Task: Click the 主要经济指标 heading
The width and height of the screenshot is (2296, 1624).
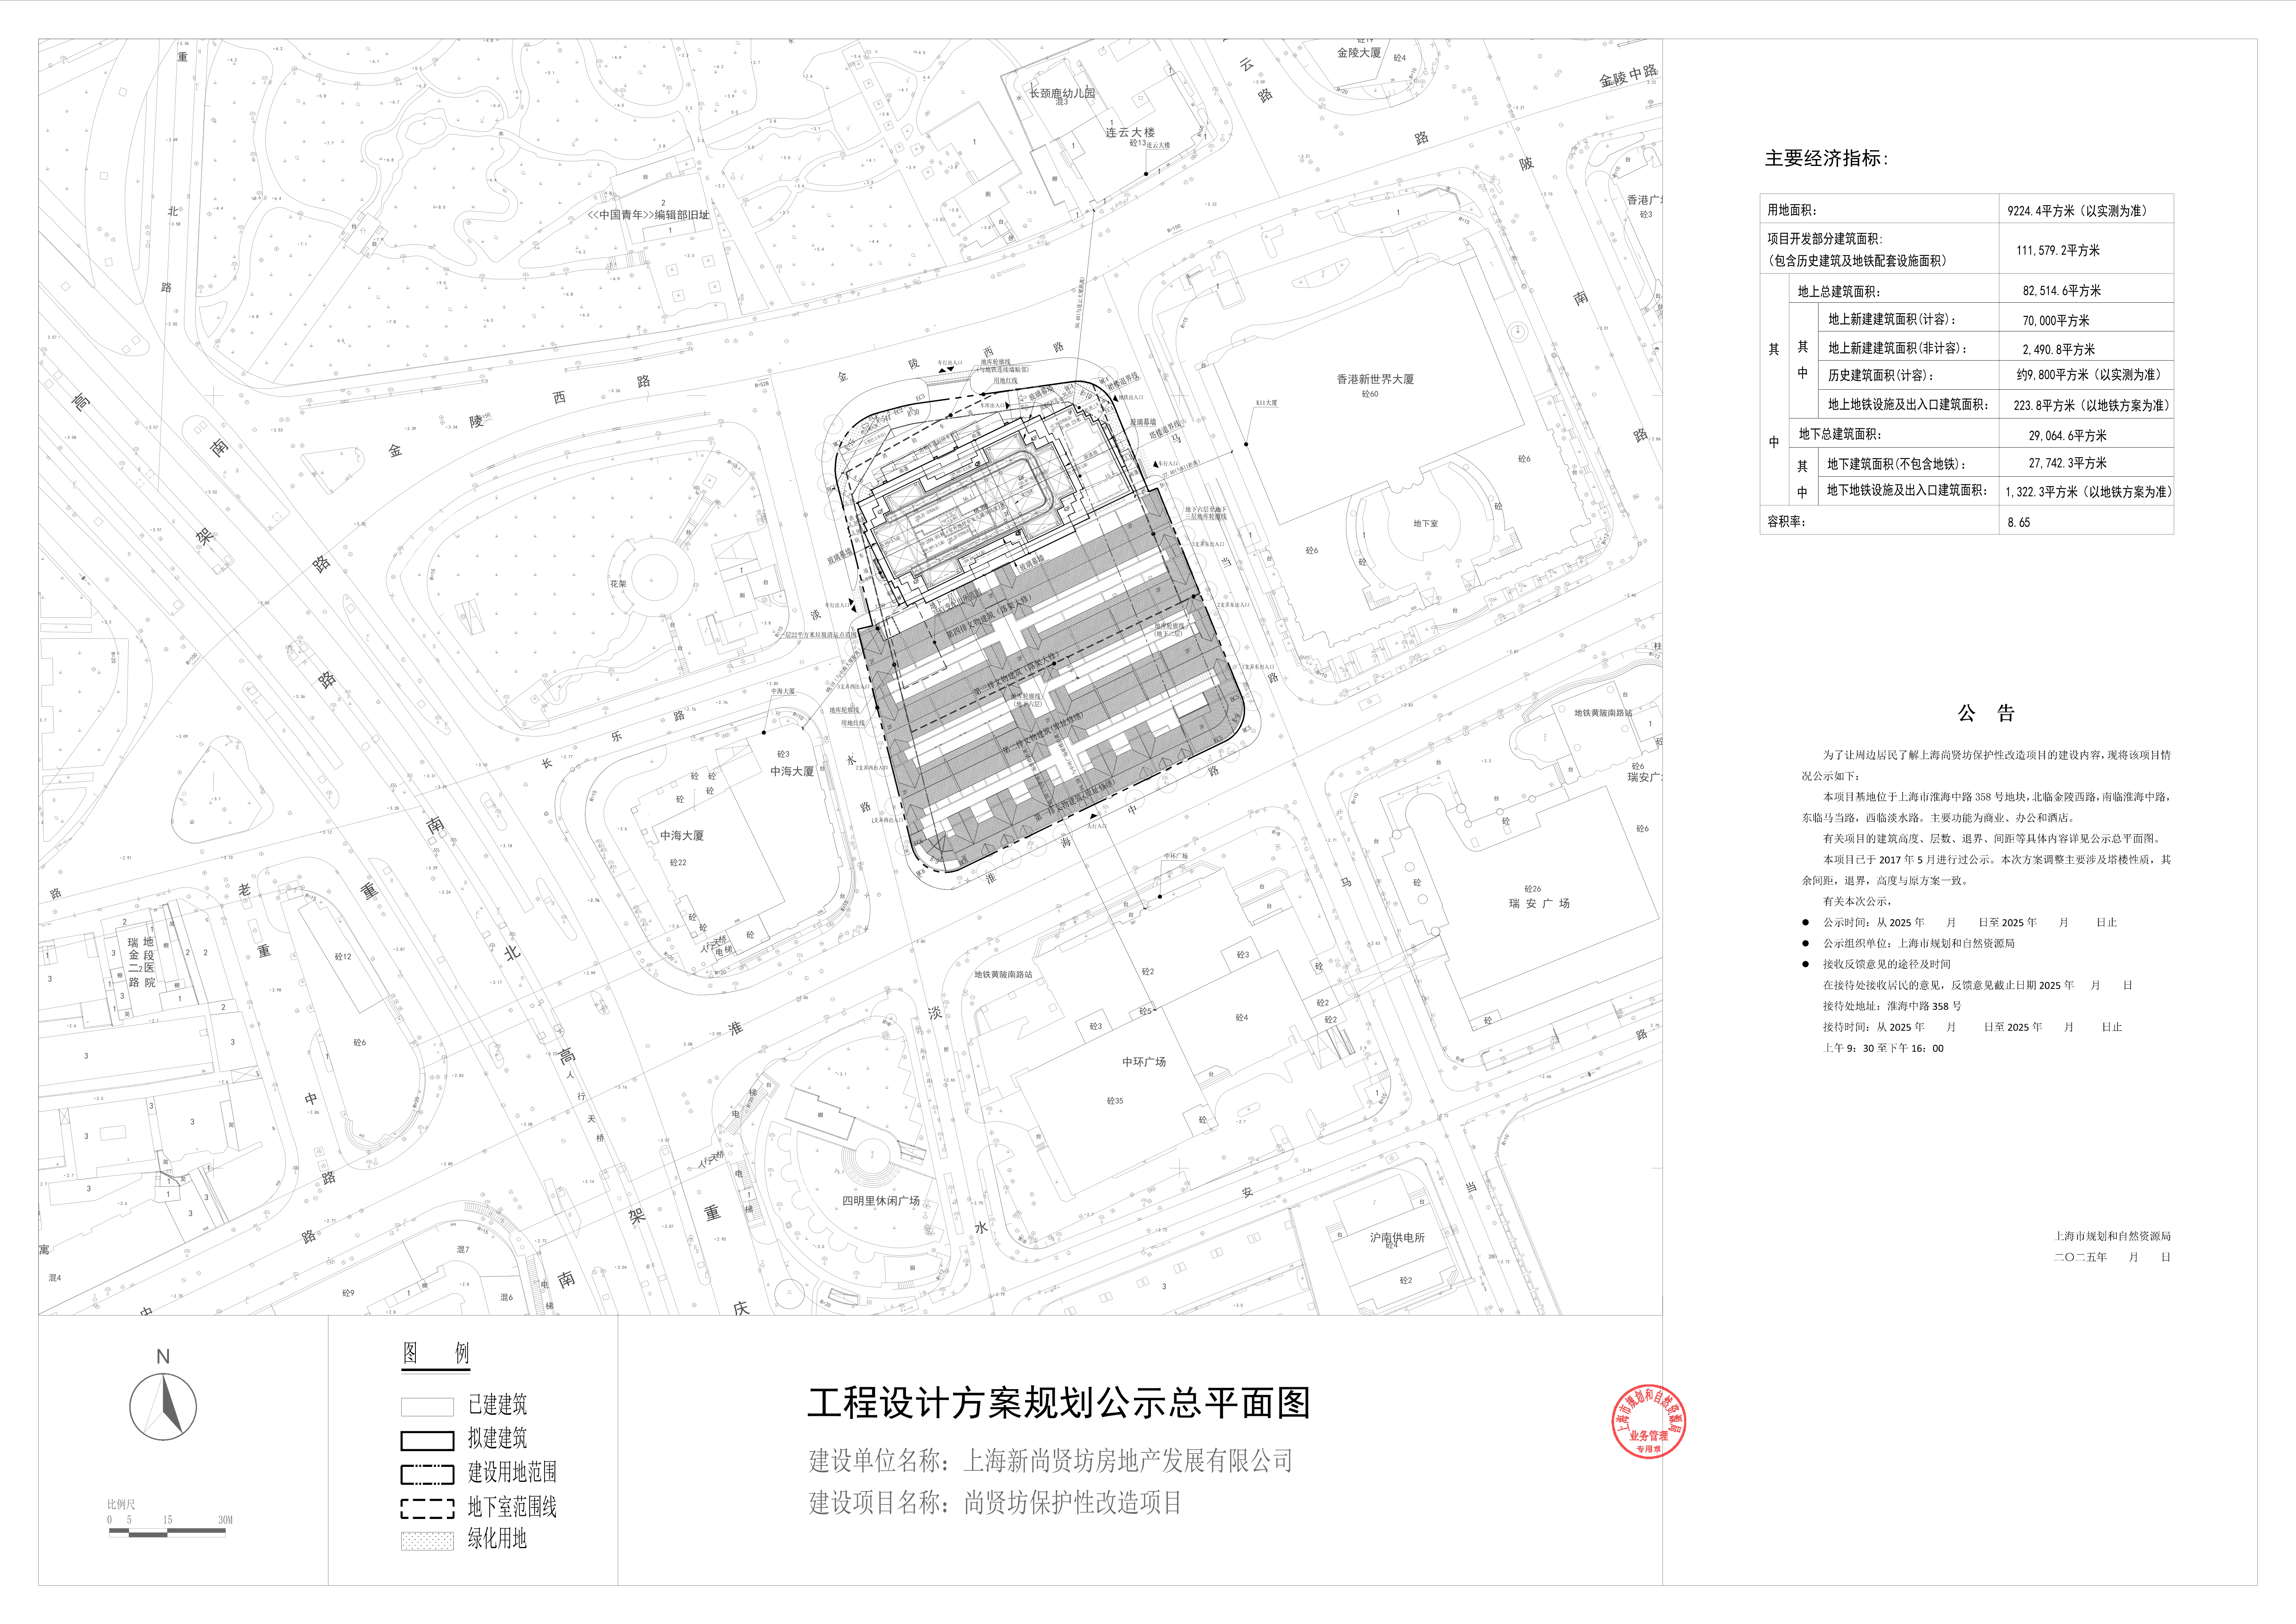Action: click(1826, 158)
